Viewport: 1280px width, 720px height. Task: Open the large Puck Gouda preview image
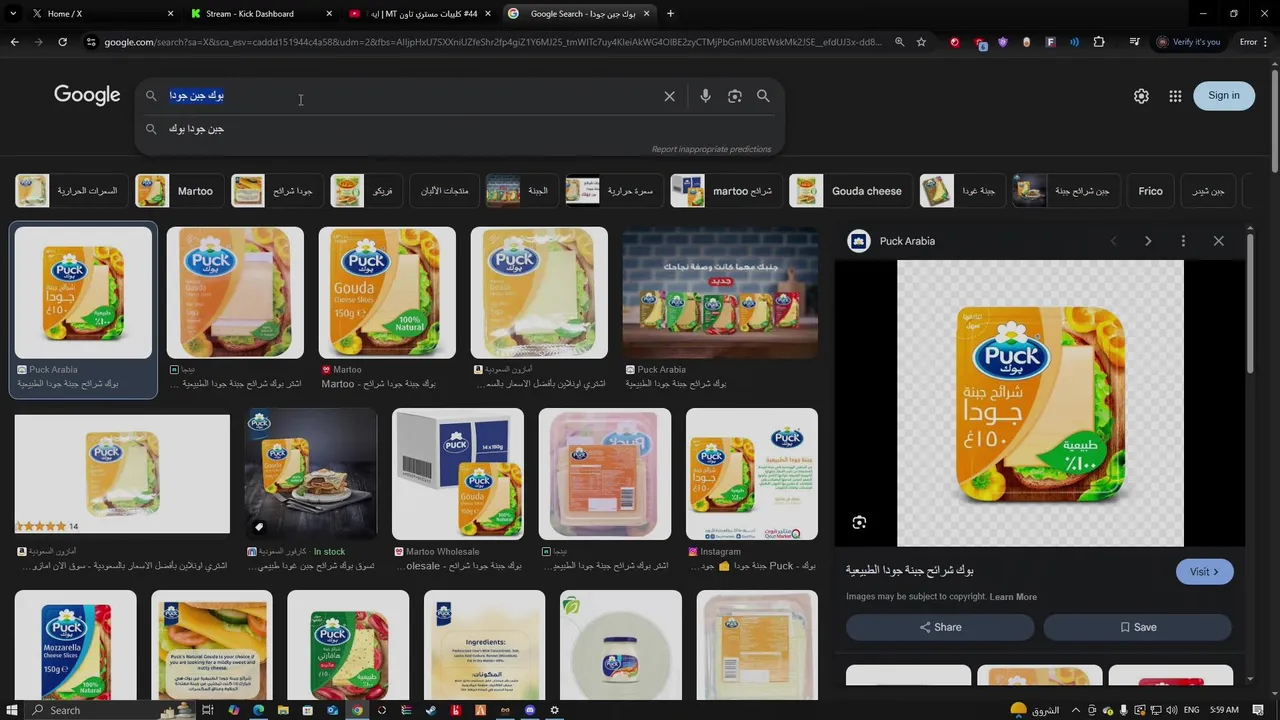pos(1040,403)
